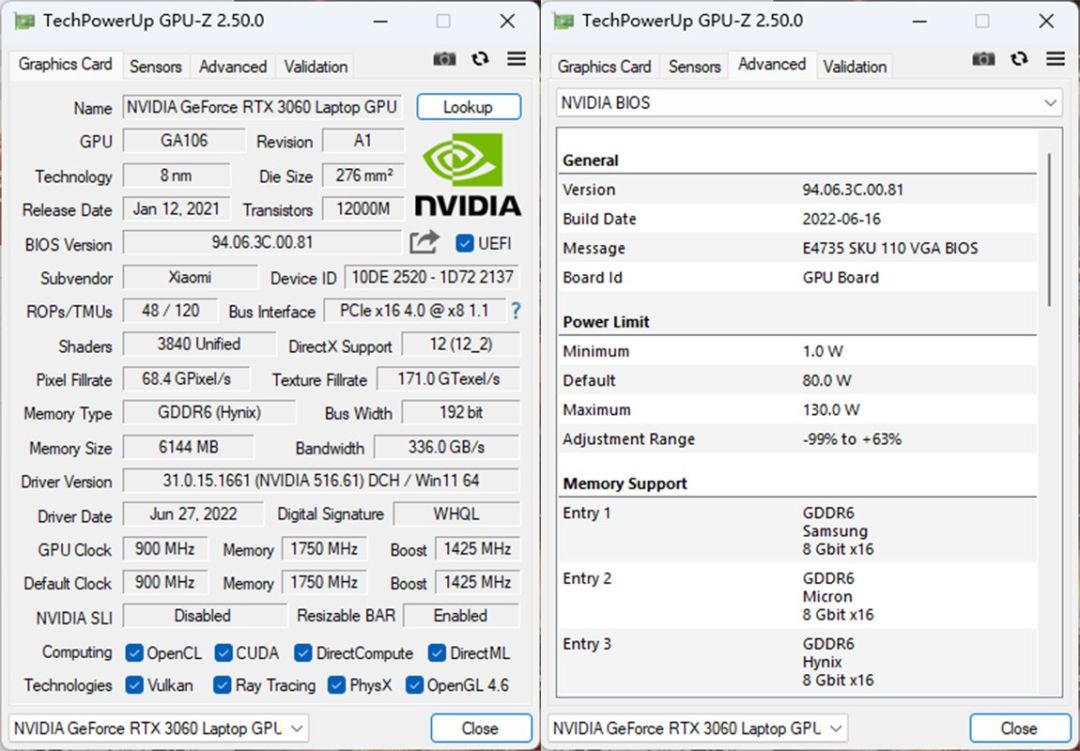Click the Driver Version field

321,480
